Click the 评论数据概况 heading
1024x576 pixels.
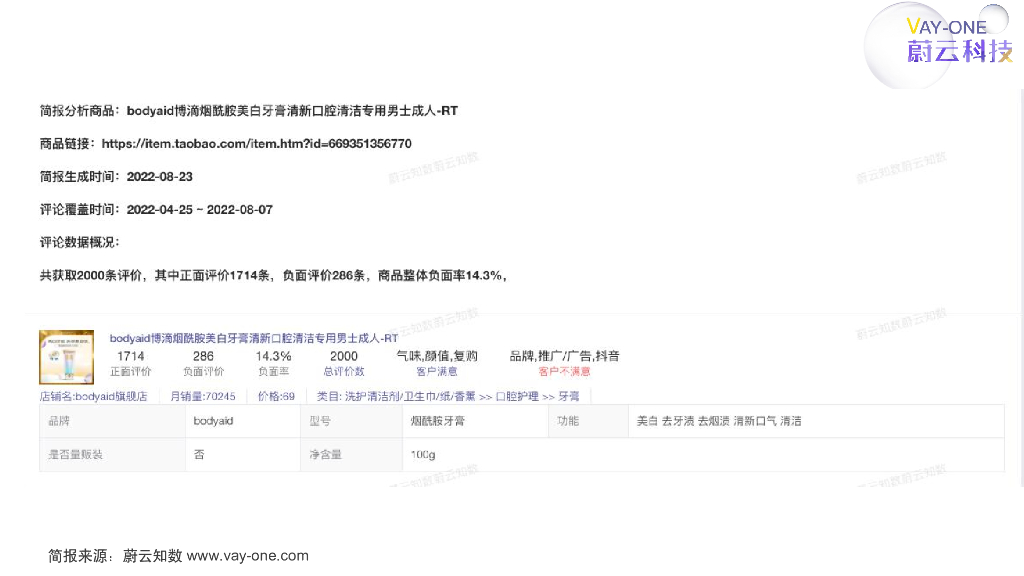[80, 242]
